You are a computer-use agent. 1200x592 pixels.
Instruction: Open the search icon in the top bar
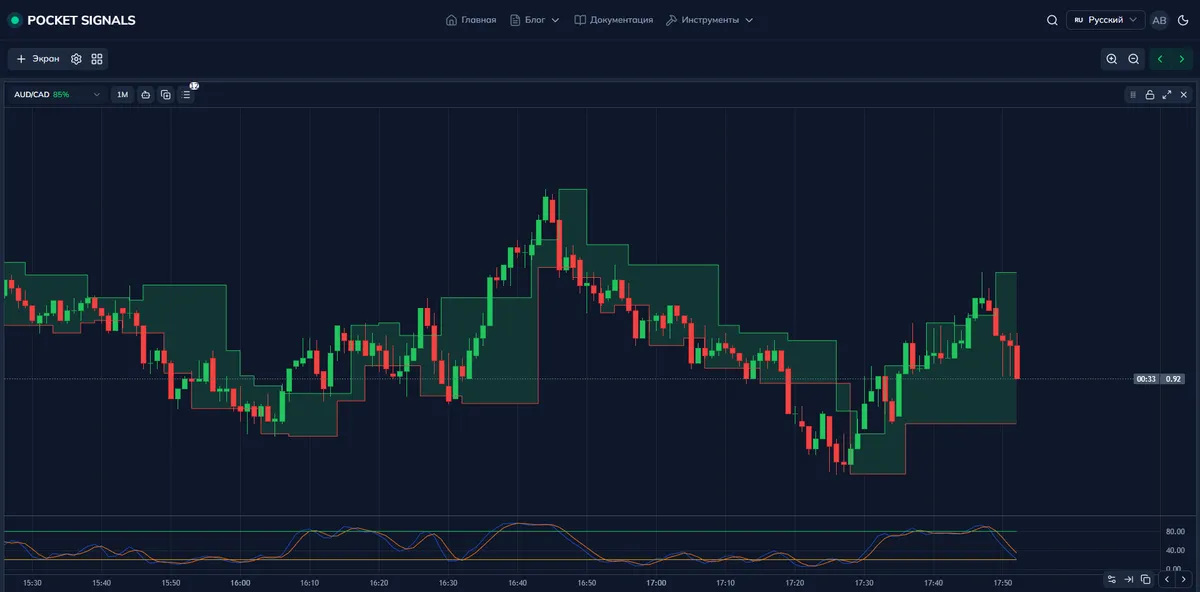click(1052, 19)
